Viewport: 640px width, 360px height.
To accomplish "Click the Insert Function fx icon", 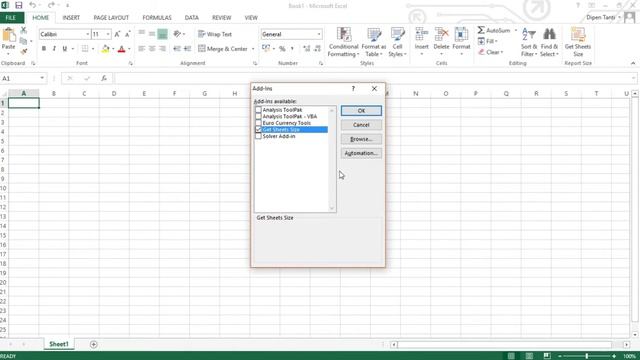I will 104,78.
